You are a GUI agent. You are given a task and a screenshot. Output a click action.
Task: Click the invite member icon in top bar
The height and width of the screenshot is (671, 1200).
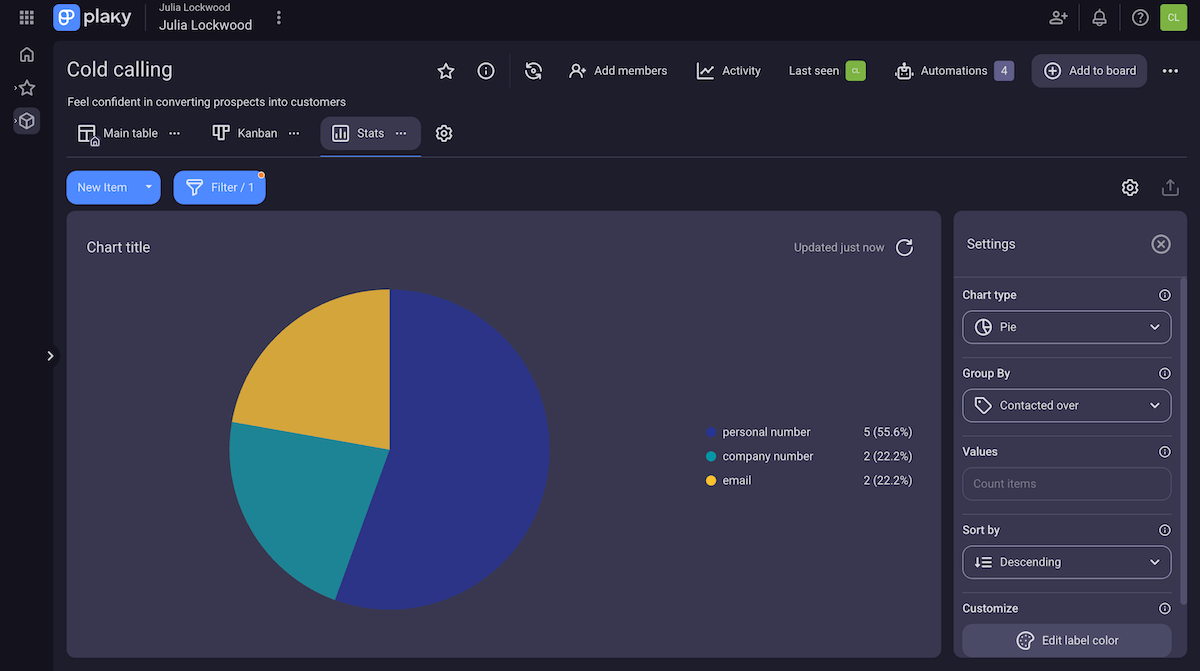[1057, 17]
